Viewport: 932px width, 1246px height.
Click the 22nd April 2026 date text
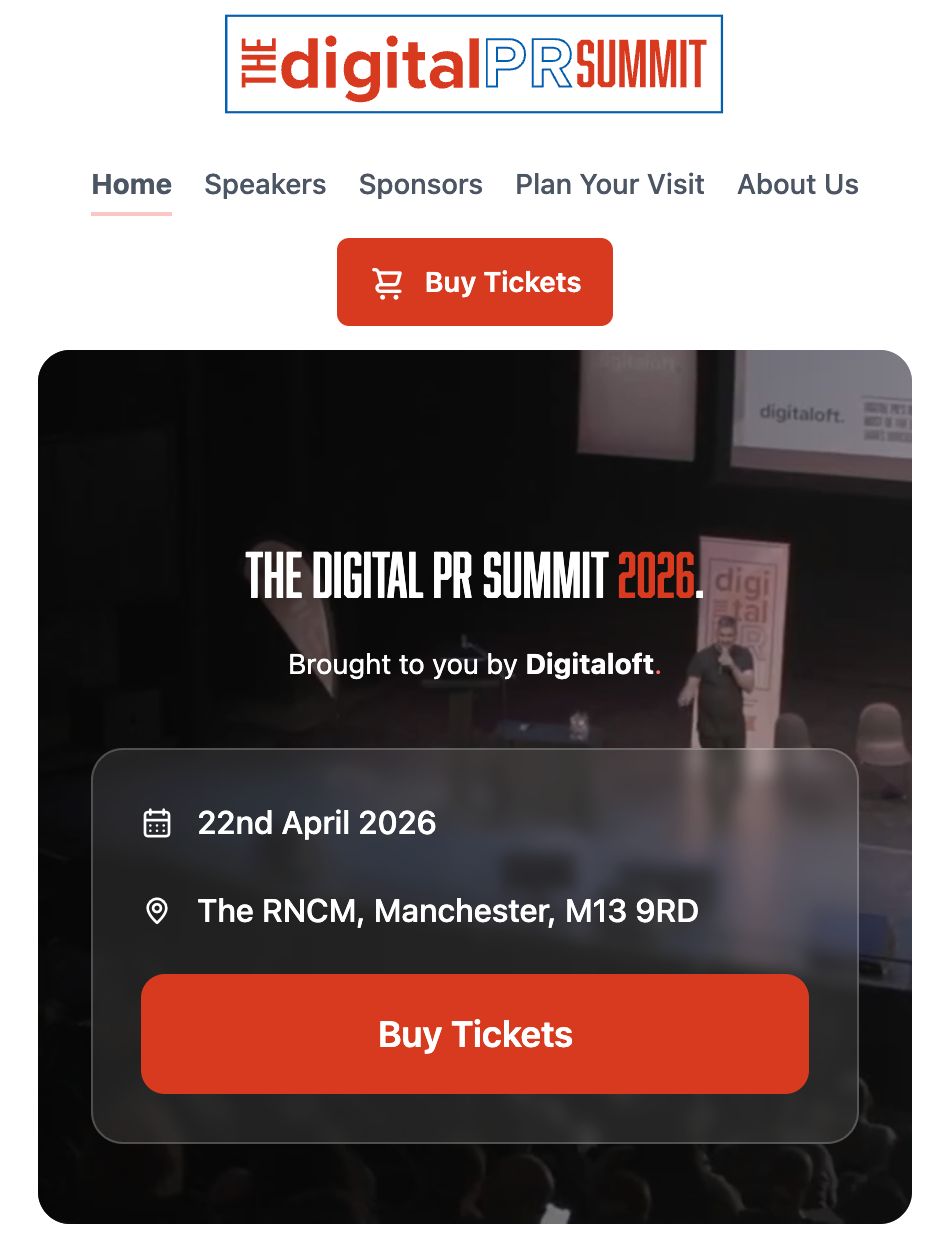pos(317,823)
